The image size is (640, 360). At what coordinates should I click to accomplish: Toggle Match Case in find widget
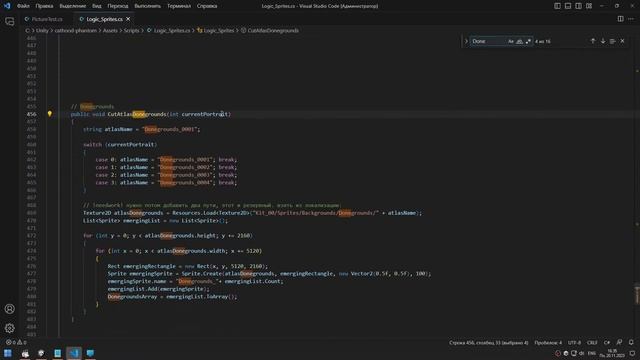(x=511, y=41)
